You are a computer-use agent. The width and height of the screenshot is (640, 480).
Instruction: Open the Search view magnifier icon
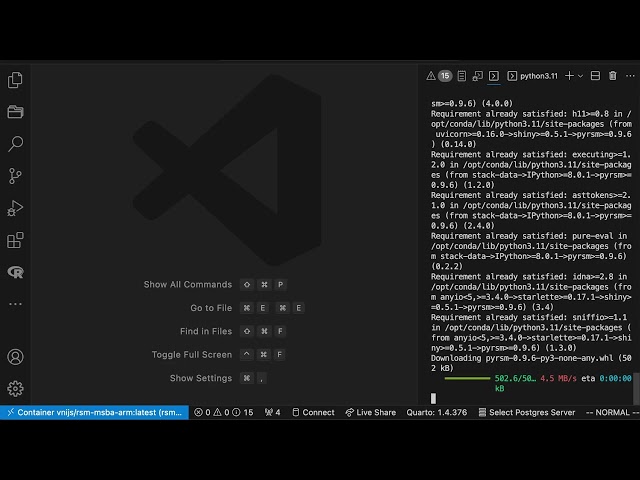[15, 144]
